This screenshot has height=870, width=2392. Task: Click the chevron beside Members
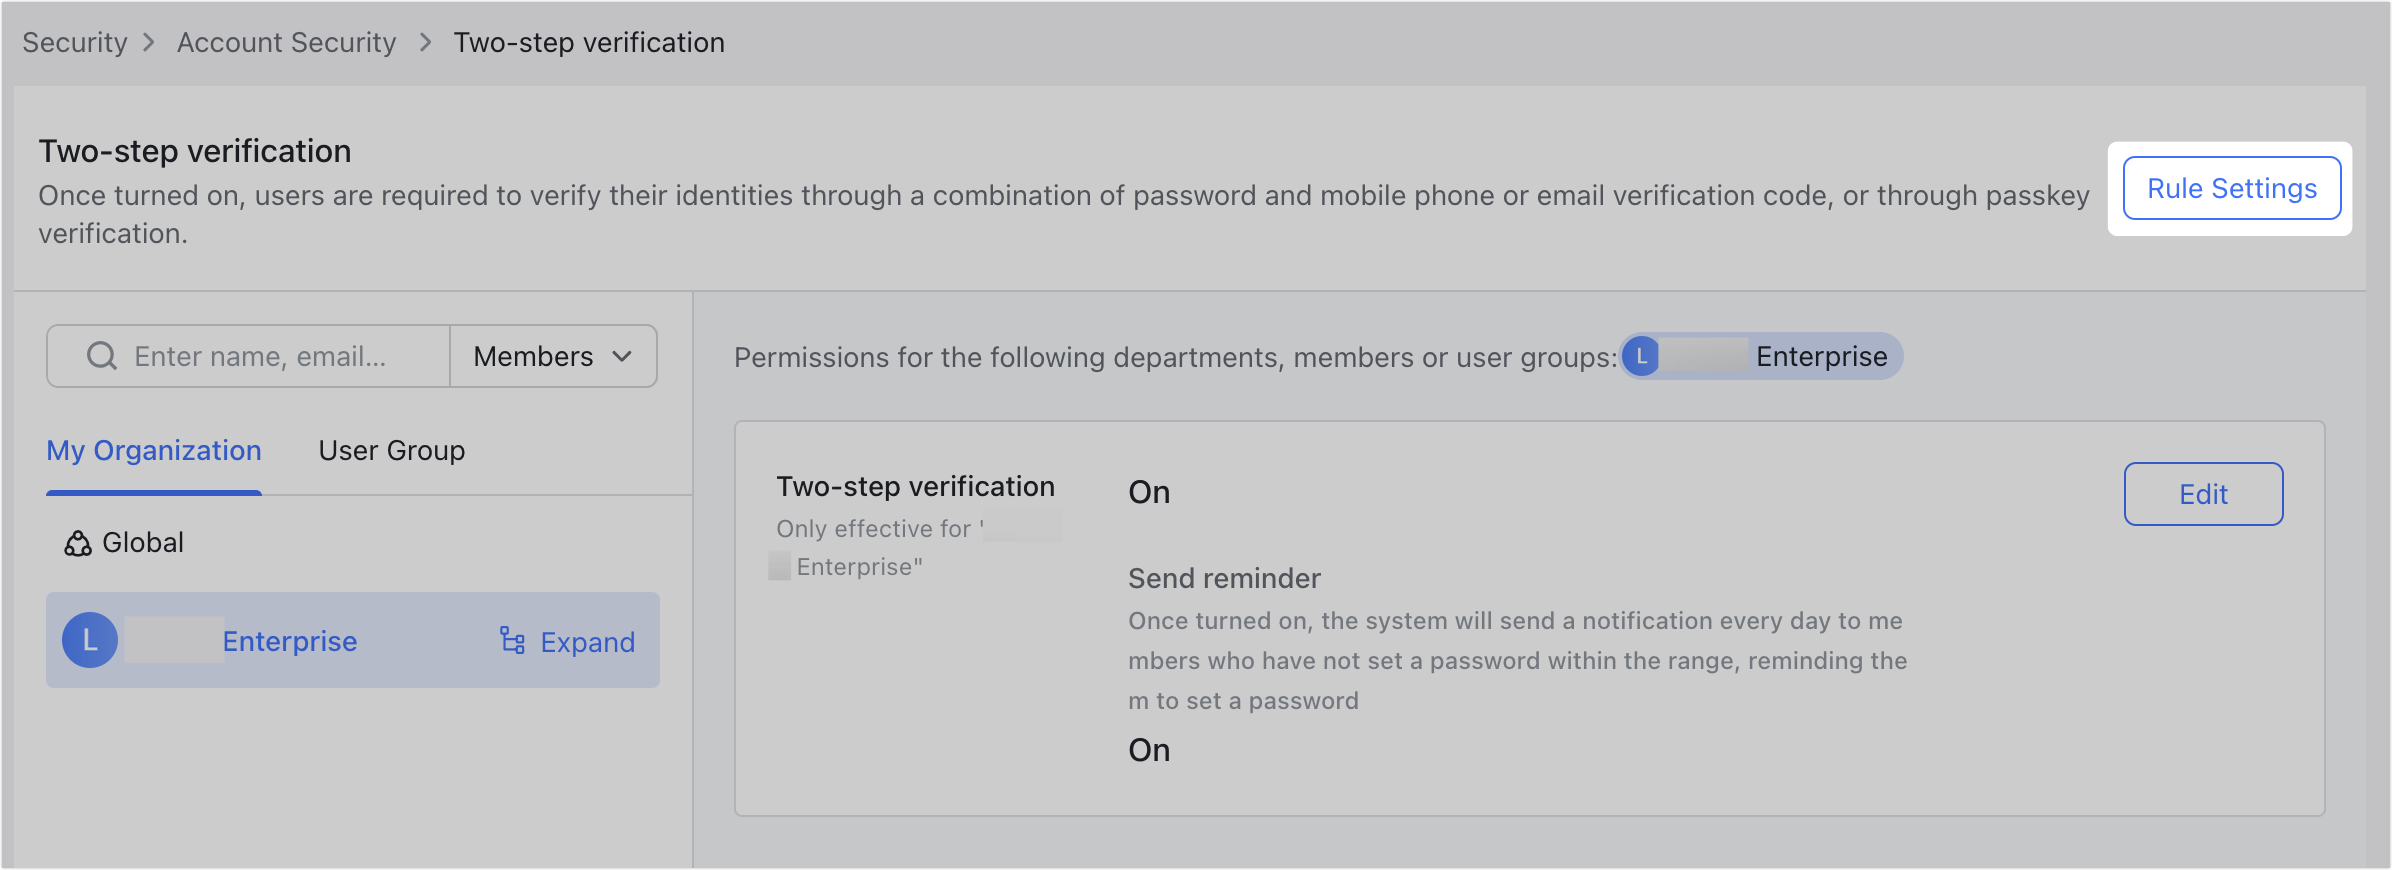(622, 356)
